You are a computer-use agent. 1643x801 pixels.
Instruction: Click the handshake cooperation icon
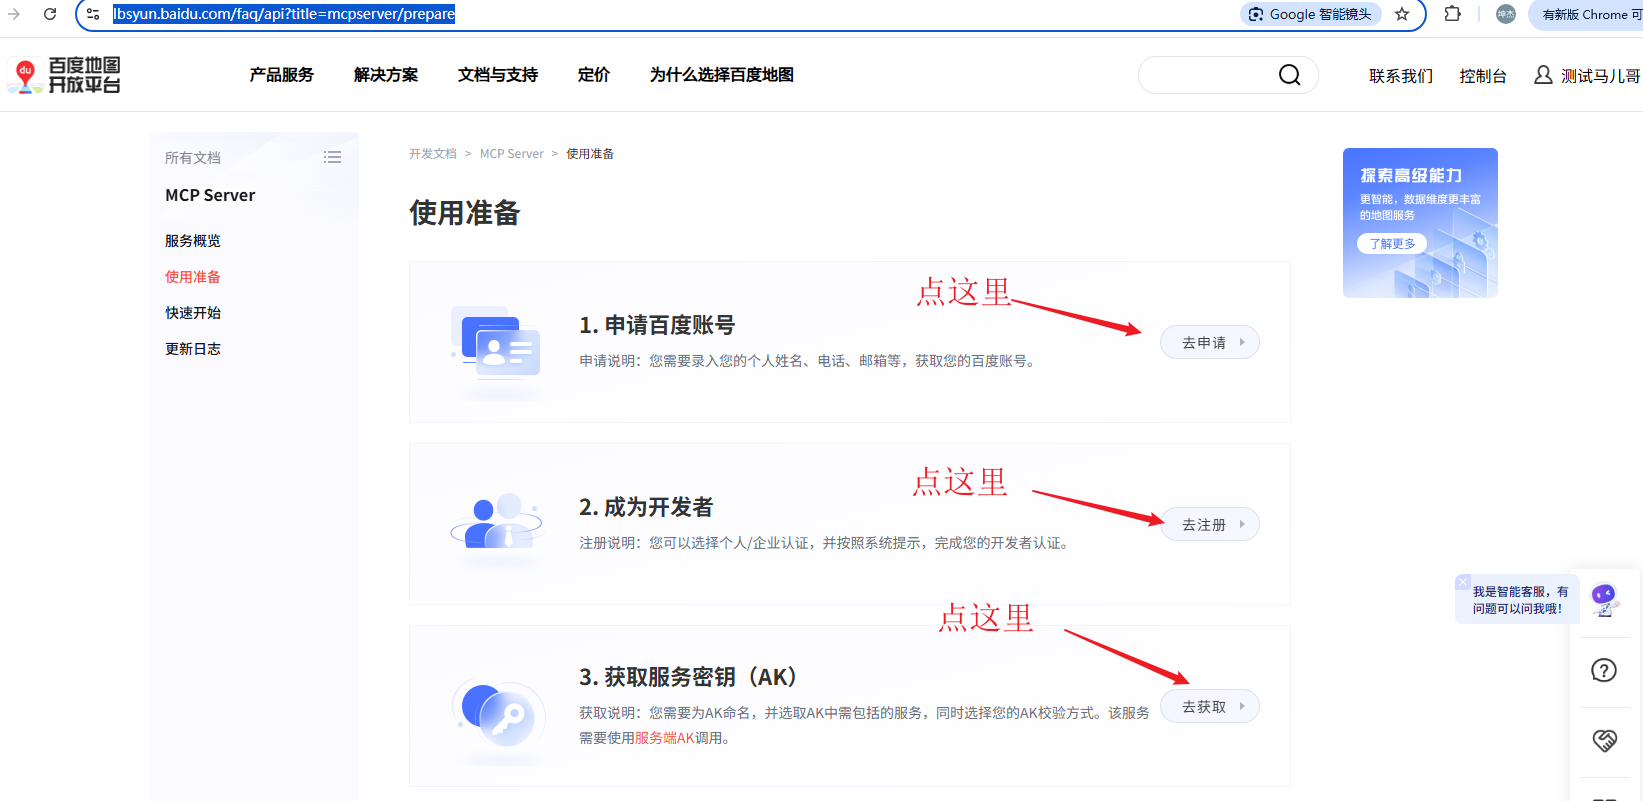point(1604,740)
